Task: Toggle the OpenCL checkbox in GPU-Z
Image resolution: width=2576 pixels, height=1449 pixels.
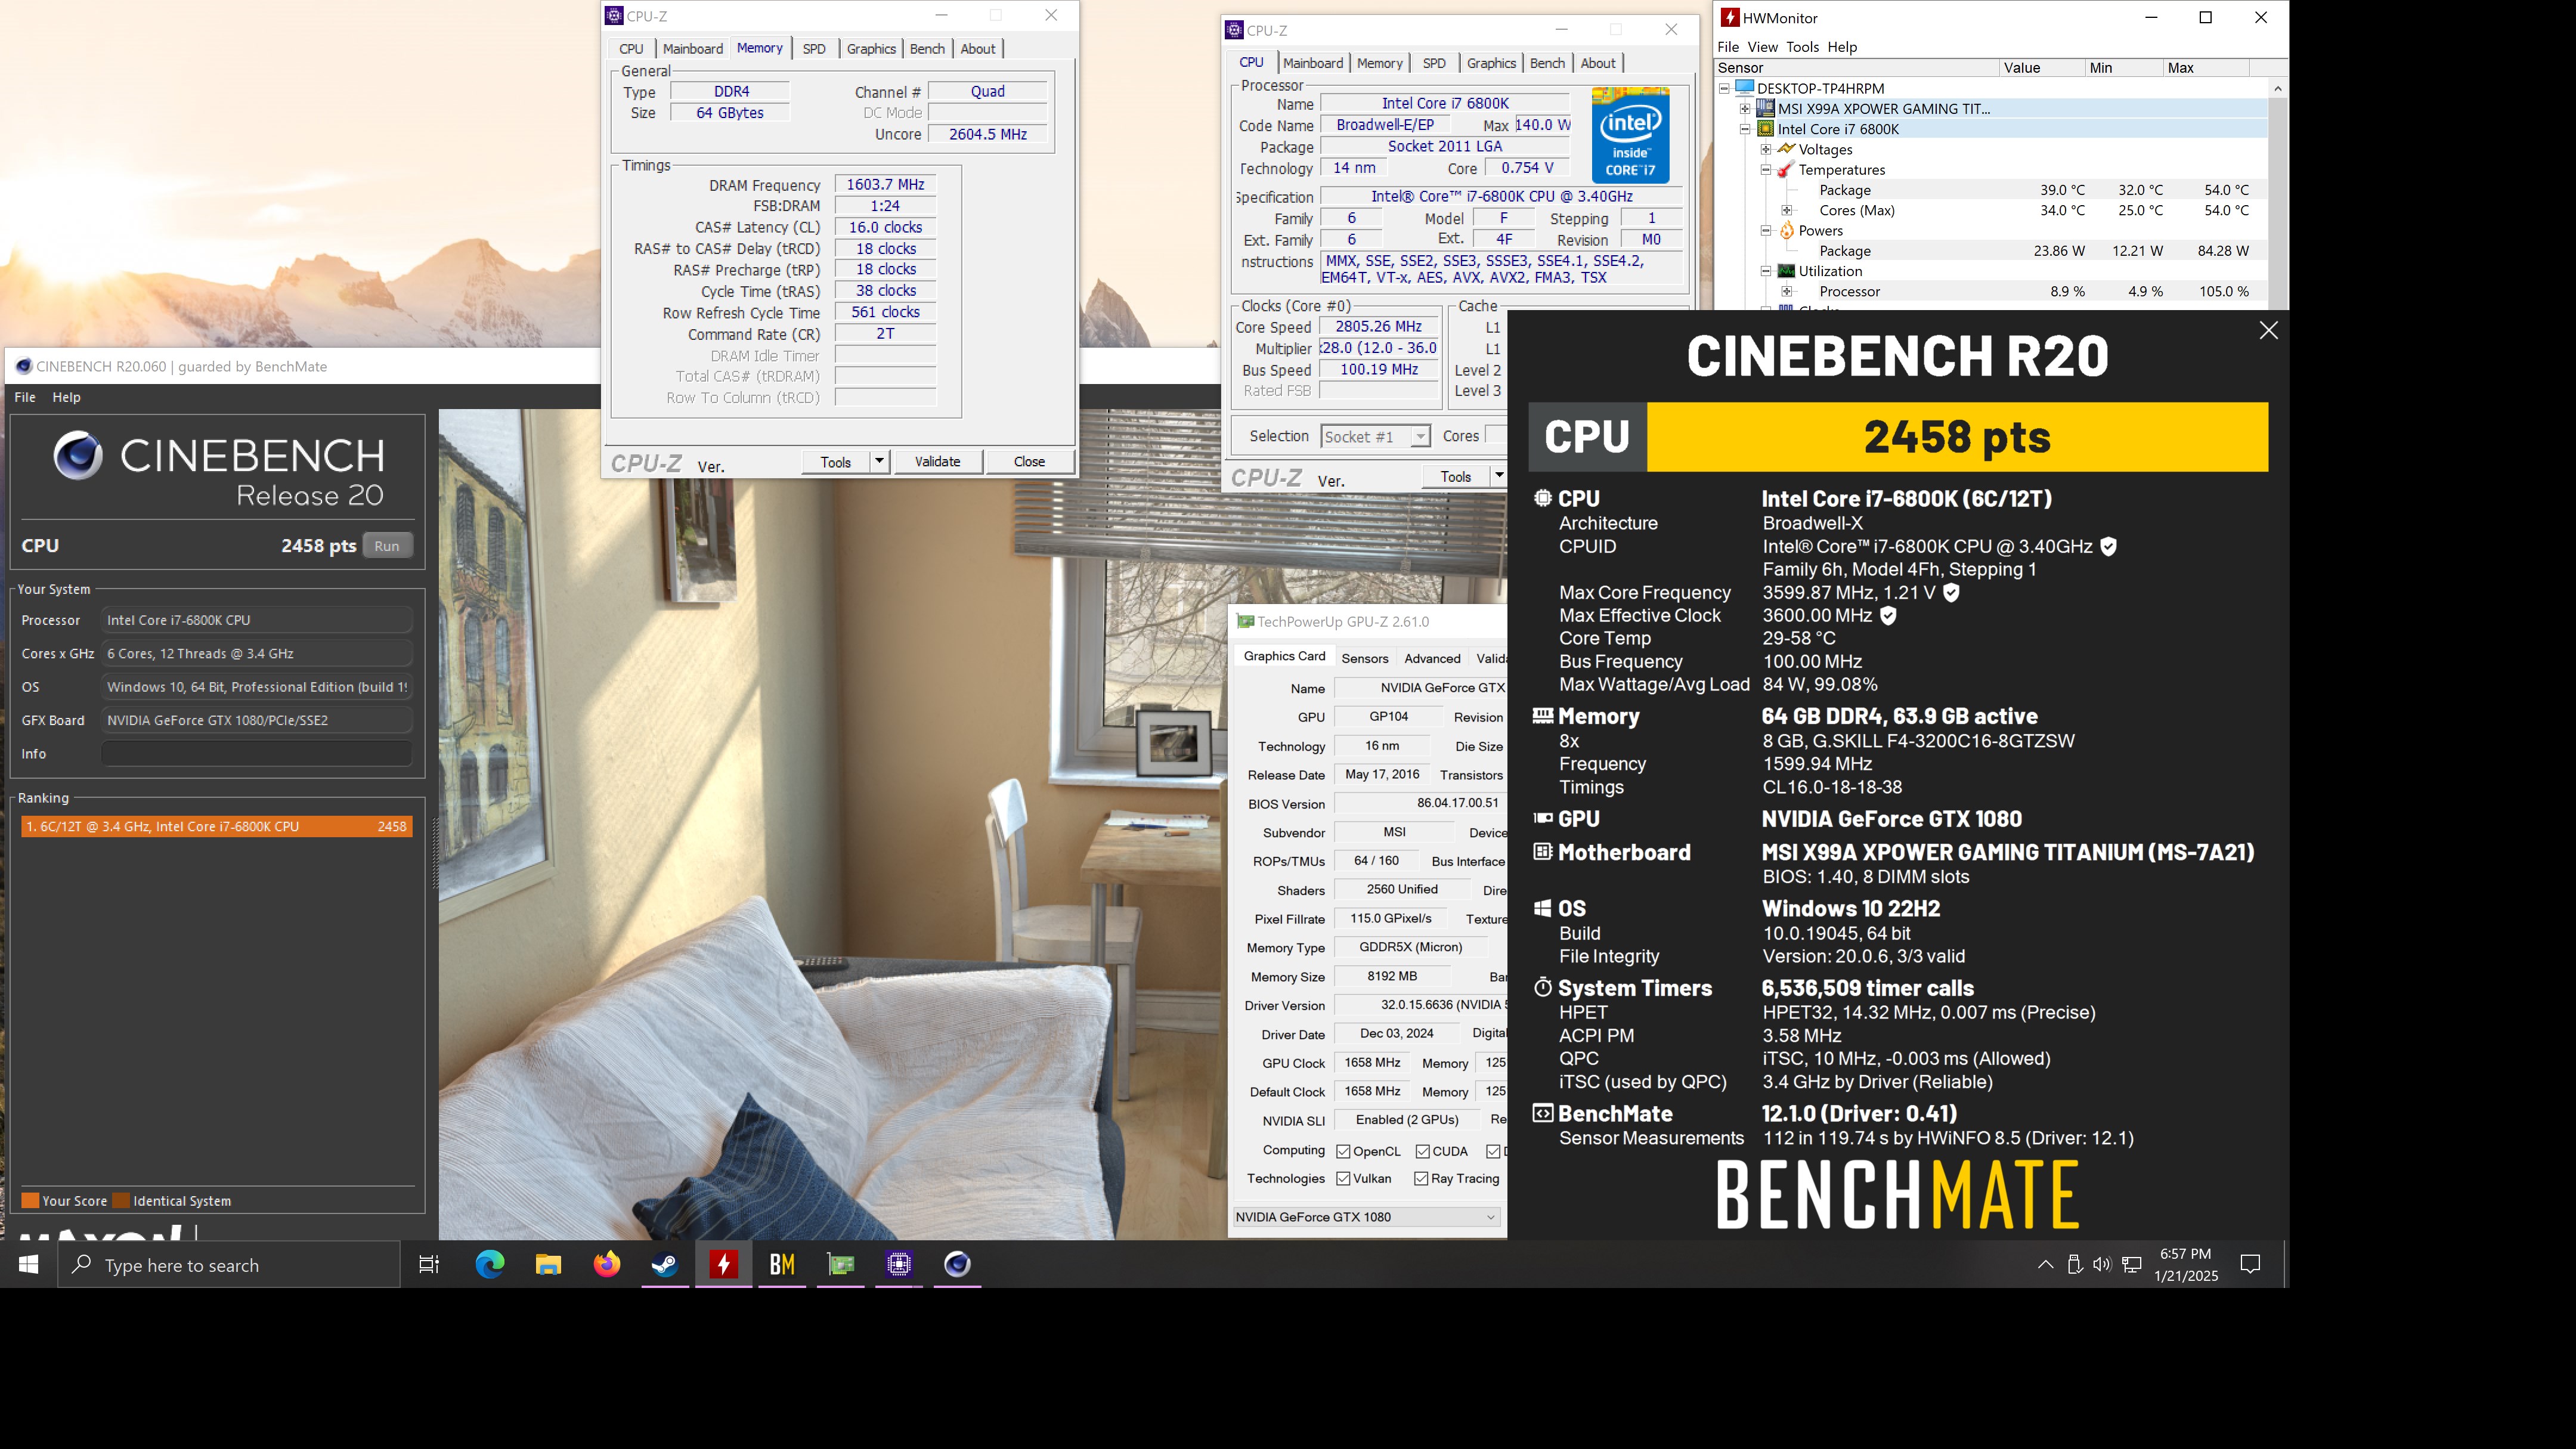Action: tap(1344, 1151)
